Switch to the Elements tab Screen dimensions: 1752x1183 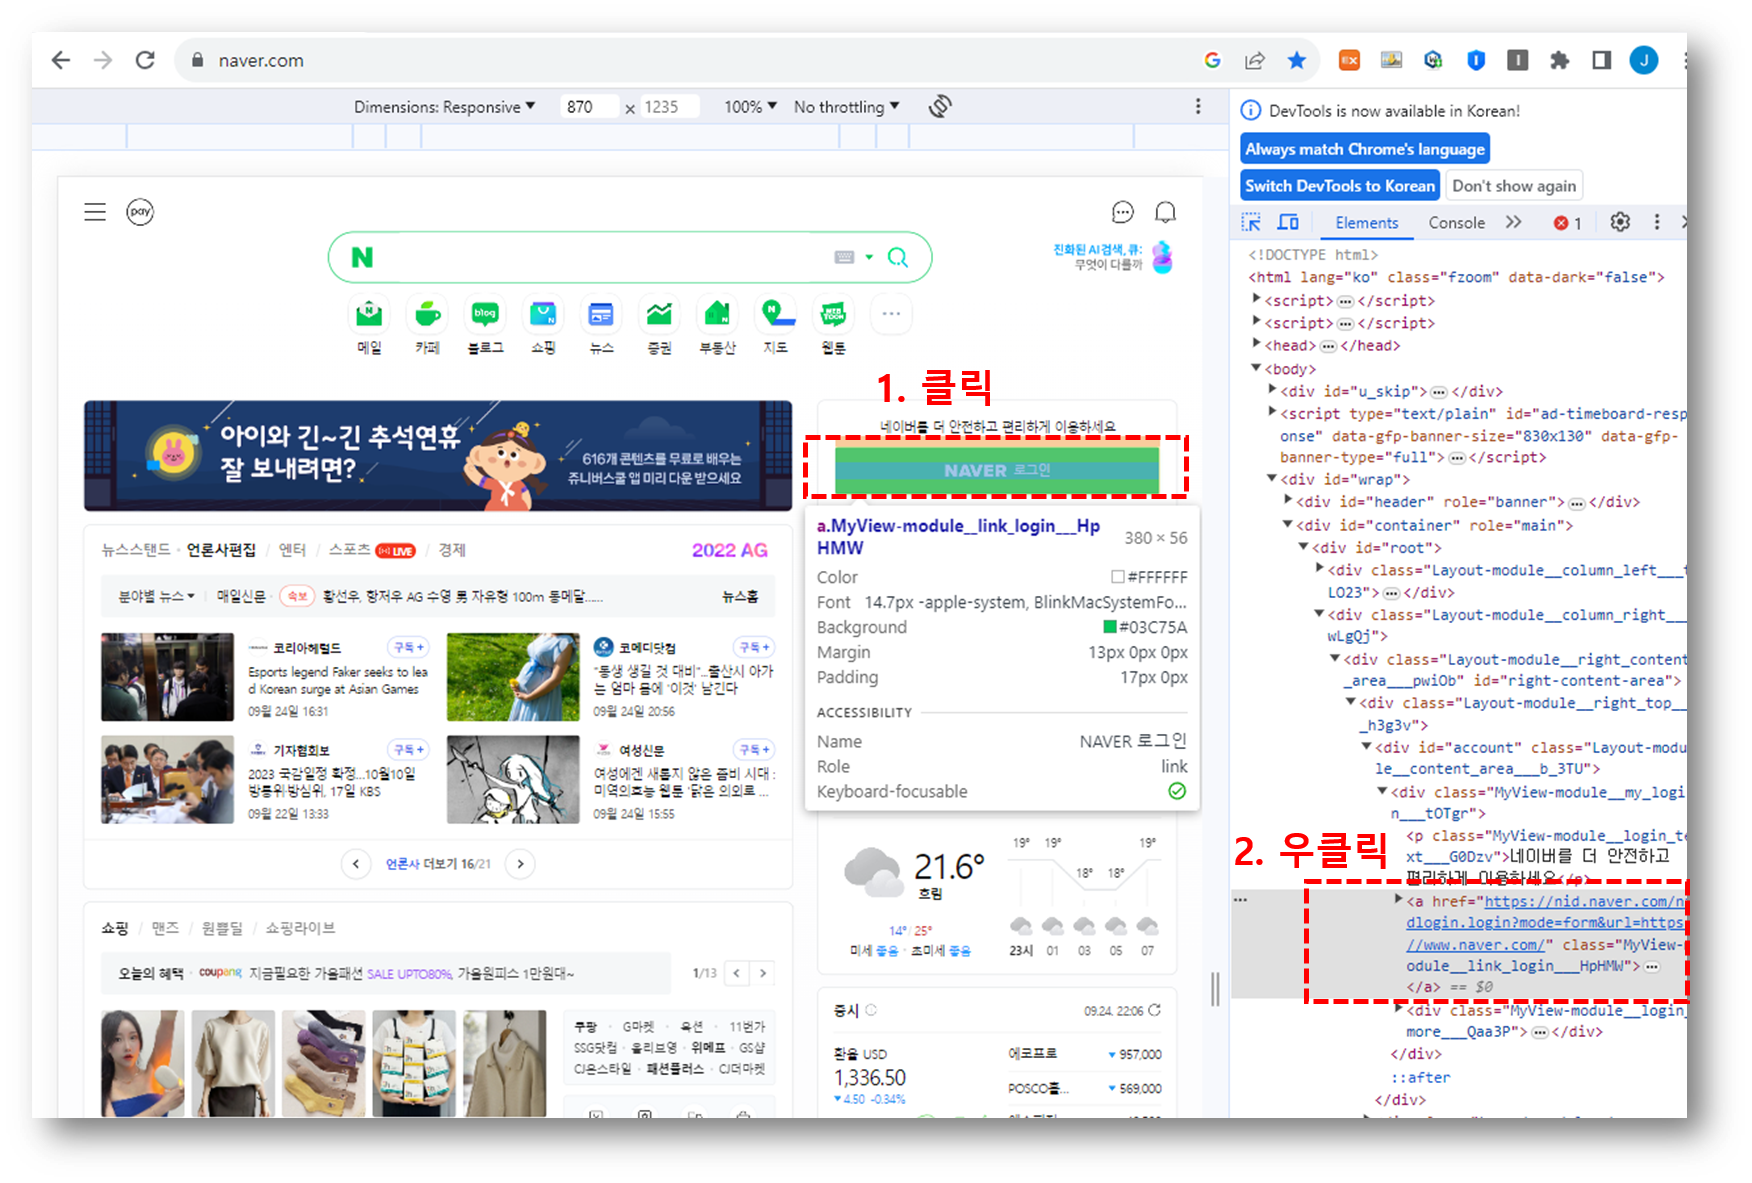(1366, 223)
